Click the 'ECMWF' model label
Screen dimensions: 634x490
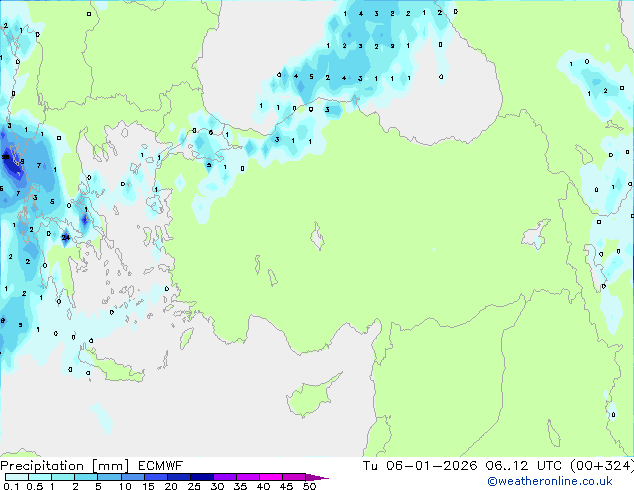pyautogui.click(x=161, y=466)
